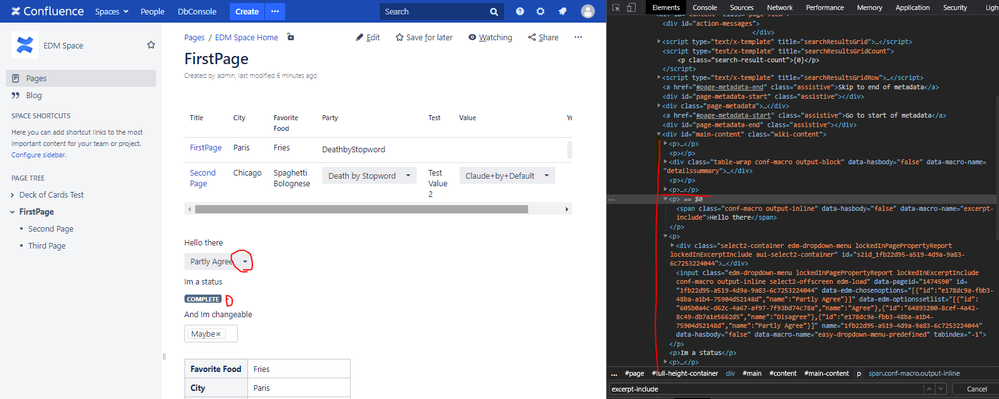This screenshot has width=999, height=399.
Task: Open the user profile avatar
Action: point(588,11)
